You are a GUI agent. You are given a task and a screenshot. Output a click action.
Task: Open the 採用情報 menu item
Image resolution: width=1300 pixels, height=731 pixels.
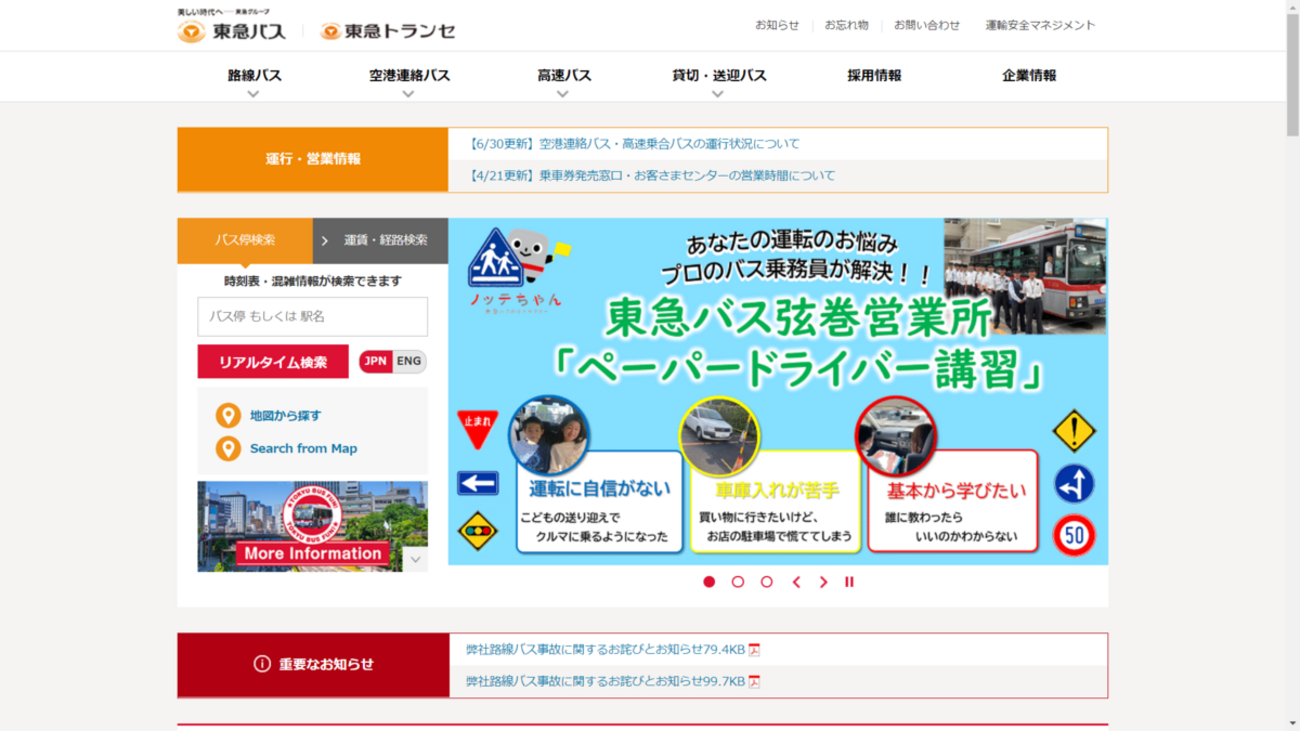(874, 75)
